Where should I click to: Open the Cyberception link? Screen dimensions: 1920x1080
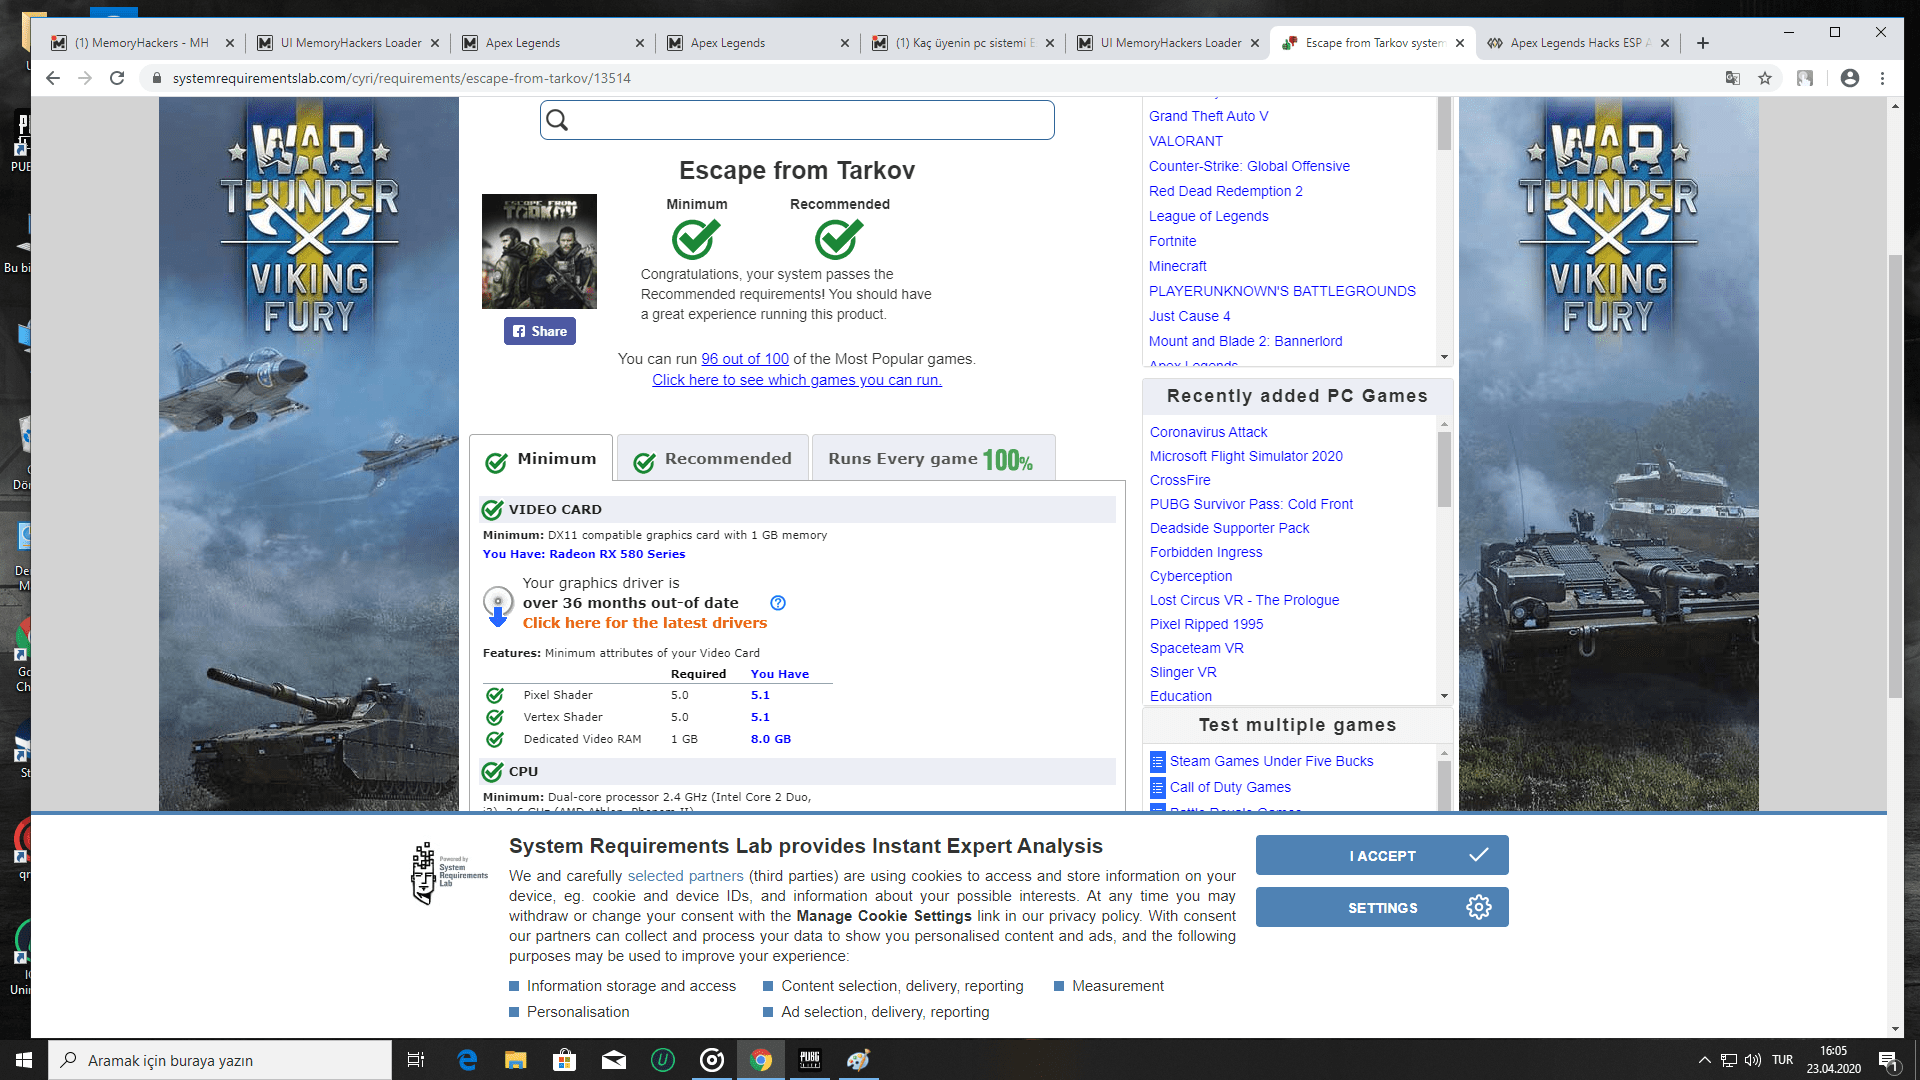pyautogui.click(x=1191, y=576)
